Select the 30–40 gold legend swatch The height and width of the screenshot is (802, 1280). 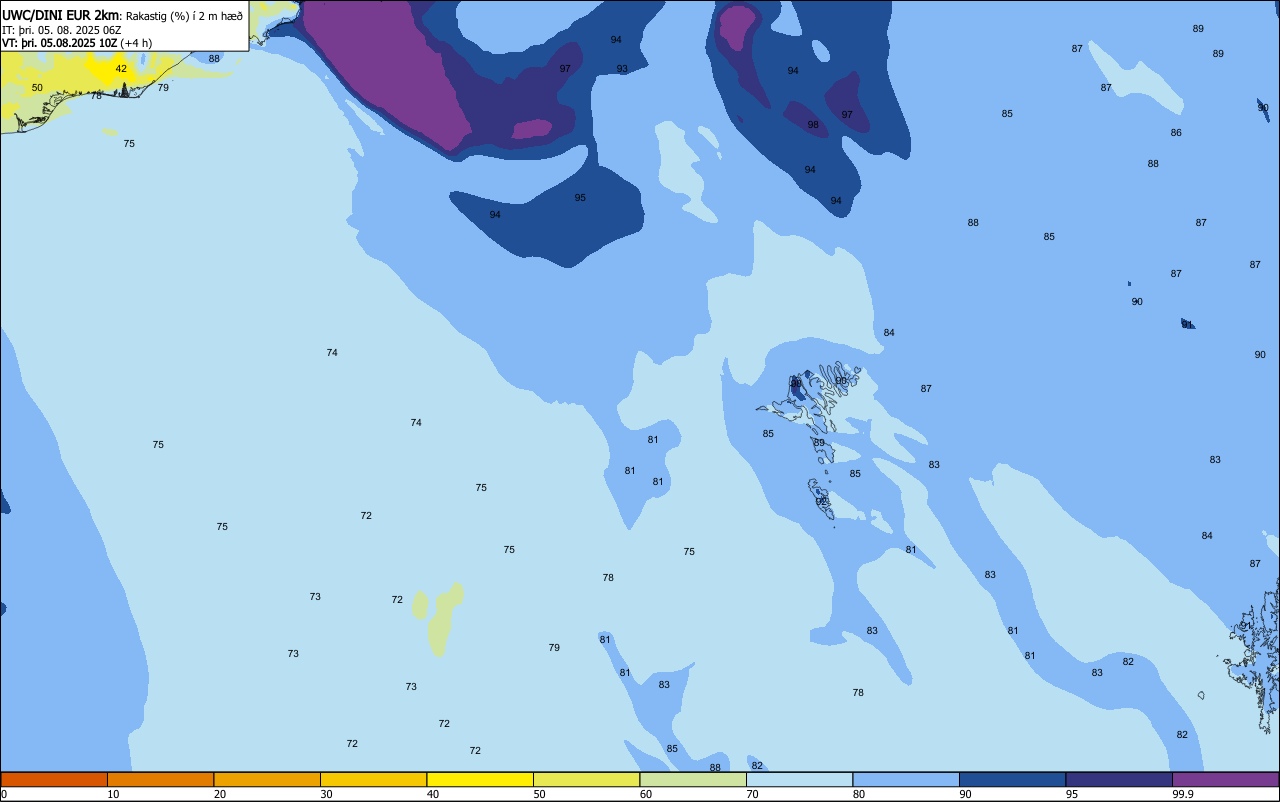[373, 779]
